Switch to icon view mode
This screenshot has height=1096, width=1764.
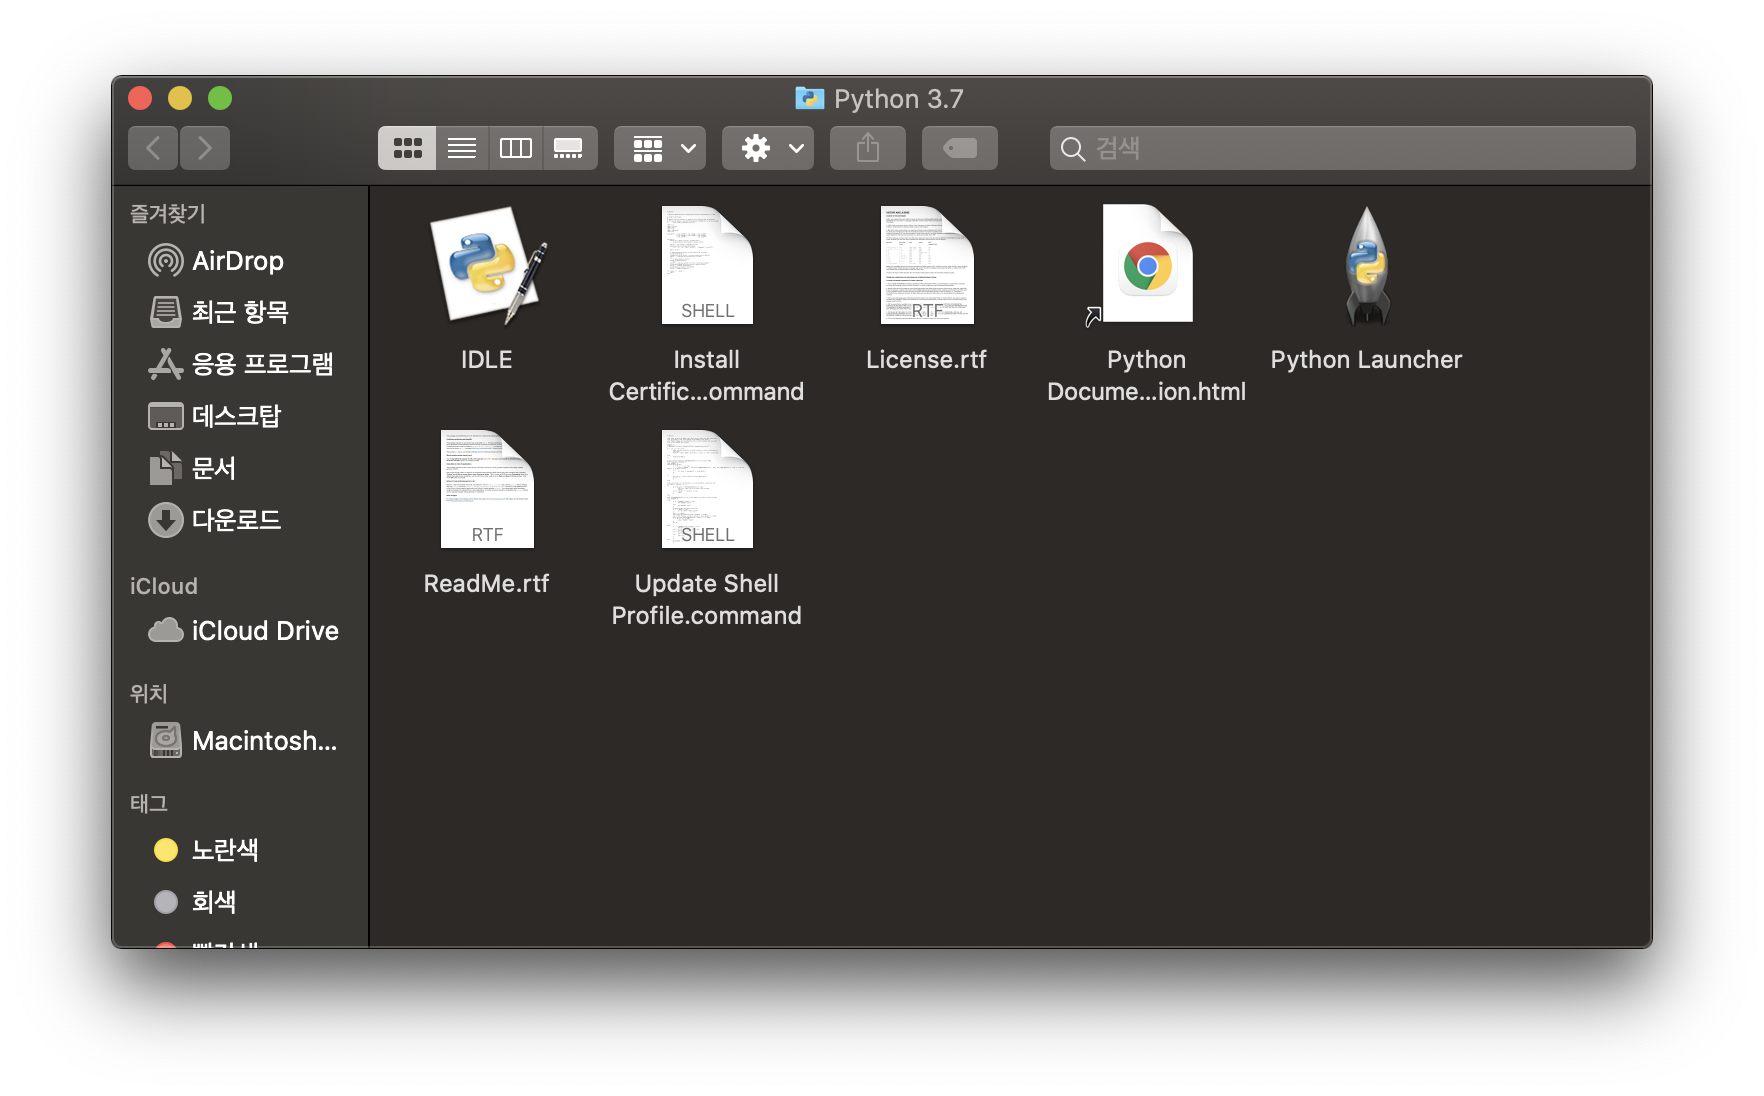(407, 148)
